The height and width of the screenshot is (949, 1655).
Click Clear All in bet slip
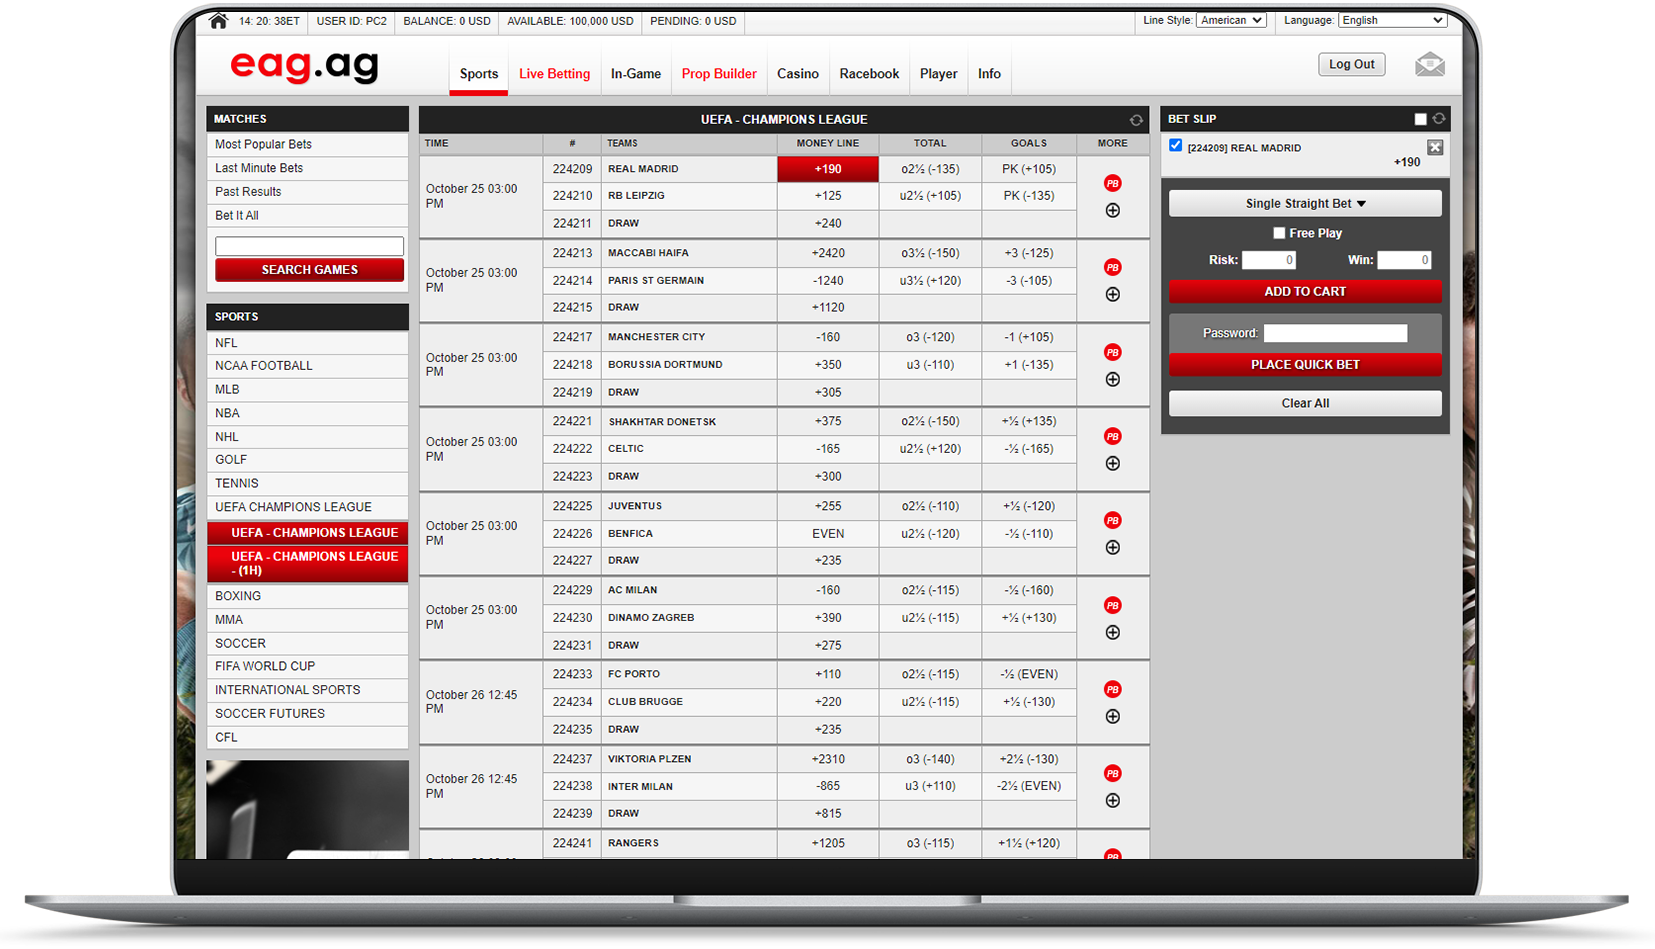[x=1305, y=403]
